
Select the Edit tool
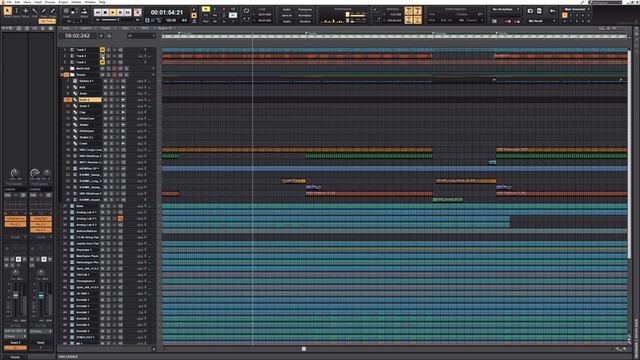pyautogui.click(x=35, y=11)
